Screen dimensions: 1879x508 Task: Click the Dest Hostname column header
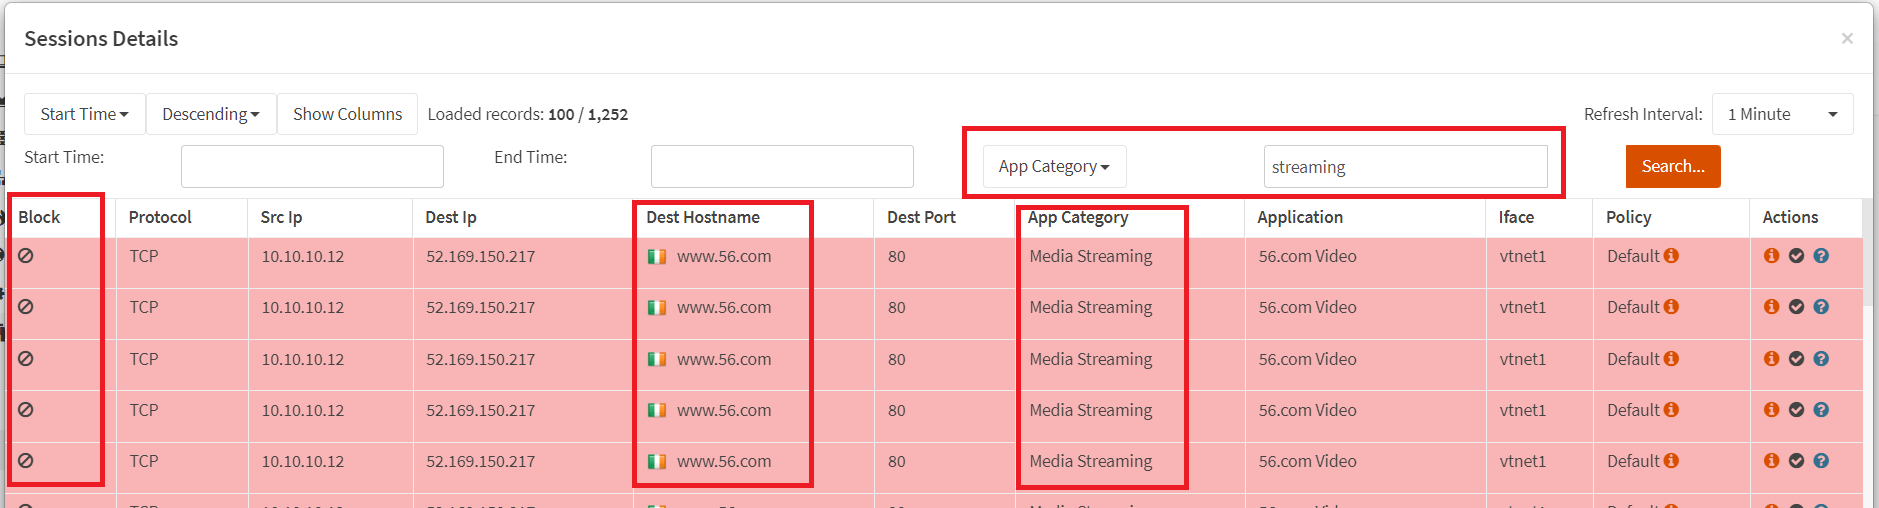click(x=703, y=217)
